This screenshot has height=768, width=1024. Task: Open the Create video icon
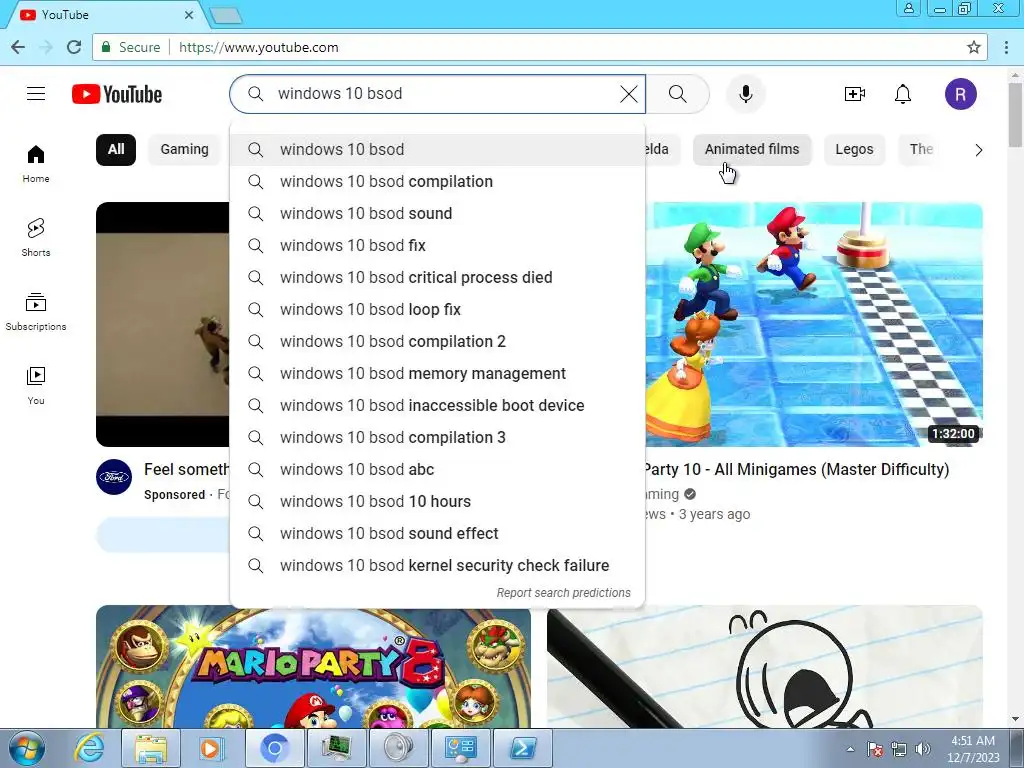tap(854, 94)
